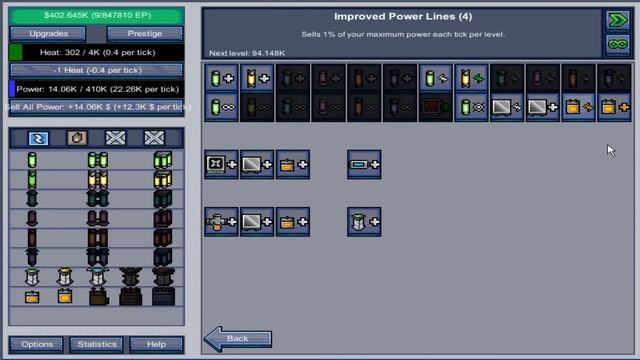This screenshot has height=360, width=640.
Task: Select grey plating plus beside plating lightning
Action: click(x=542, y=107)
